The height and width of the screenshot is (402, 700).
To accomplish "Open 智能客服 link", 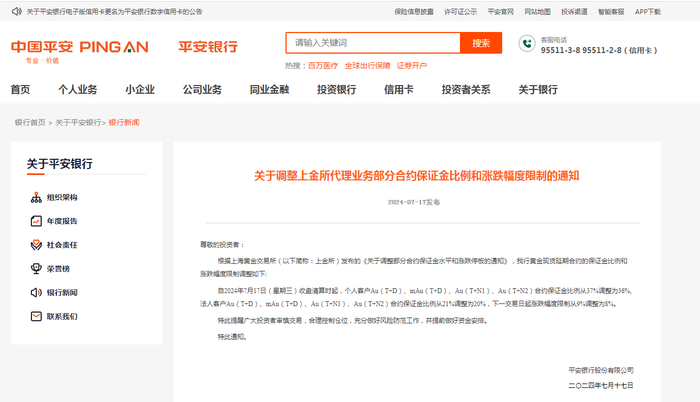I will (611, 12).
